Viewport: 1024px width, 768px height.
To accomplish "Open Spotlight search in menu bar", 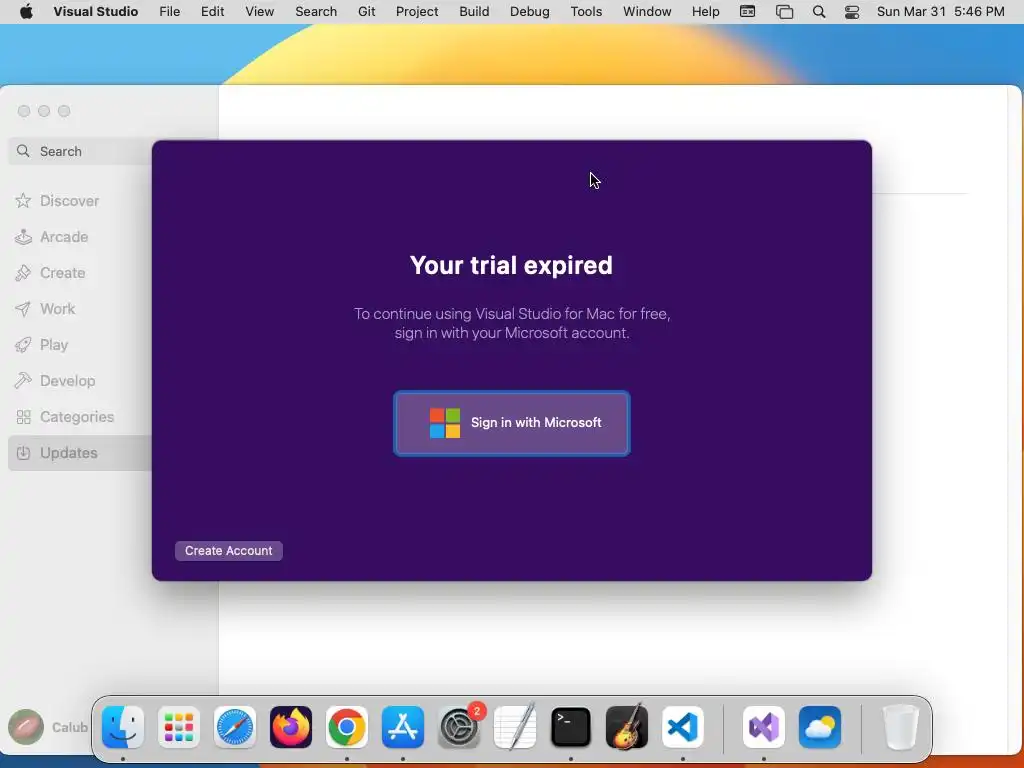I will click(819, 12).
